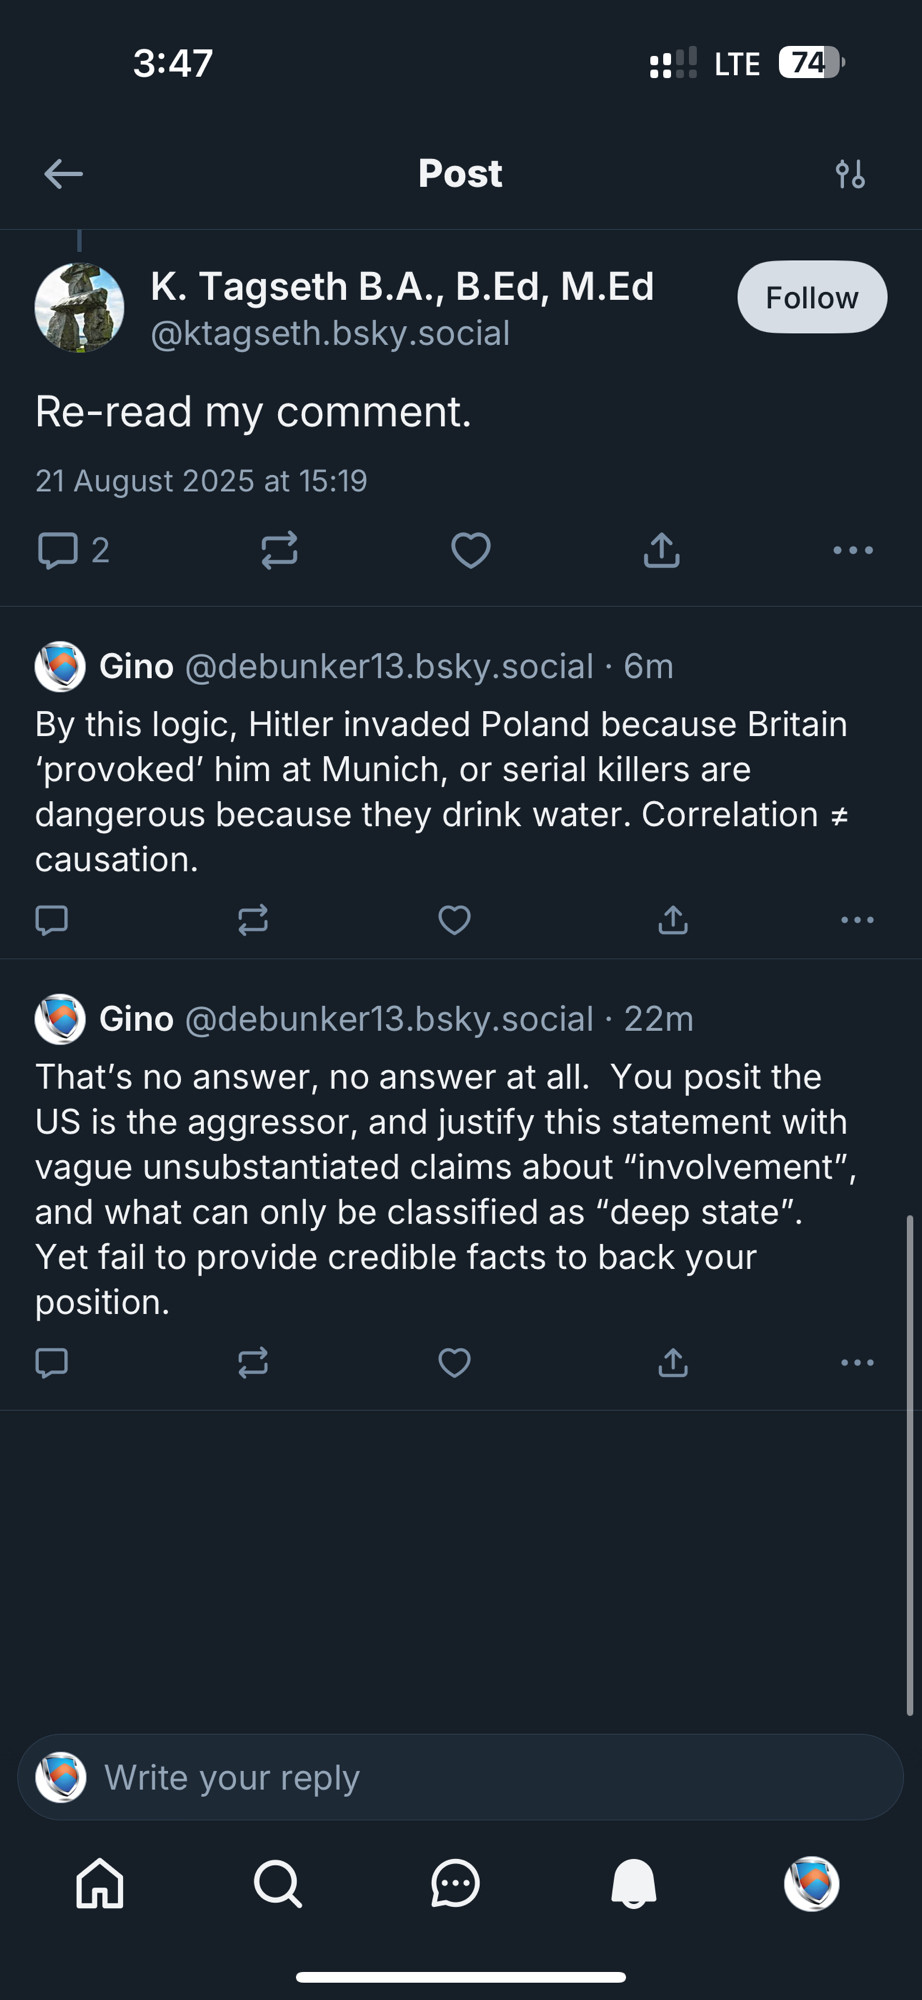922x2000 pixels.
Task: Reply to the 'Re-read my comment' post
Action: point(73,550)
